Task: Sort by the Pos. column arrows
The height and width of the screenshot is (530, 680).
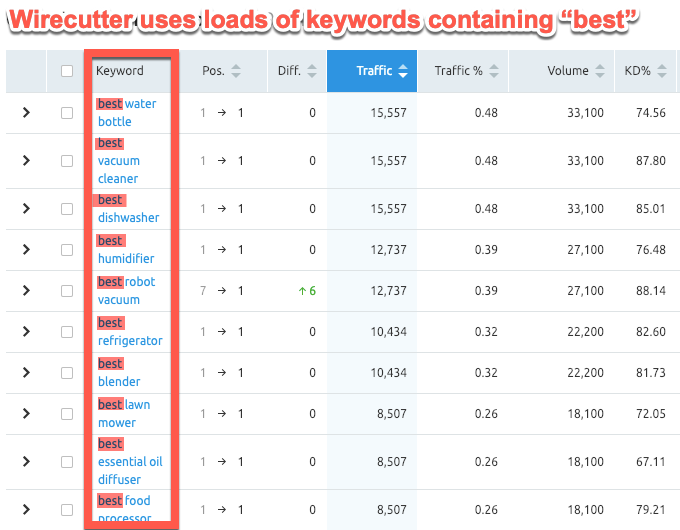Action: [236, 71]
